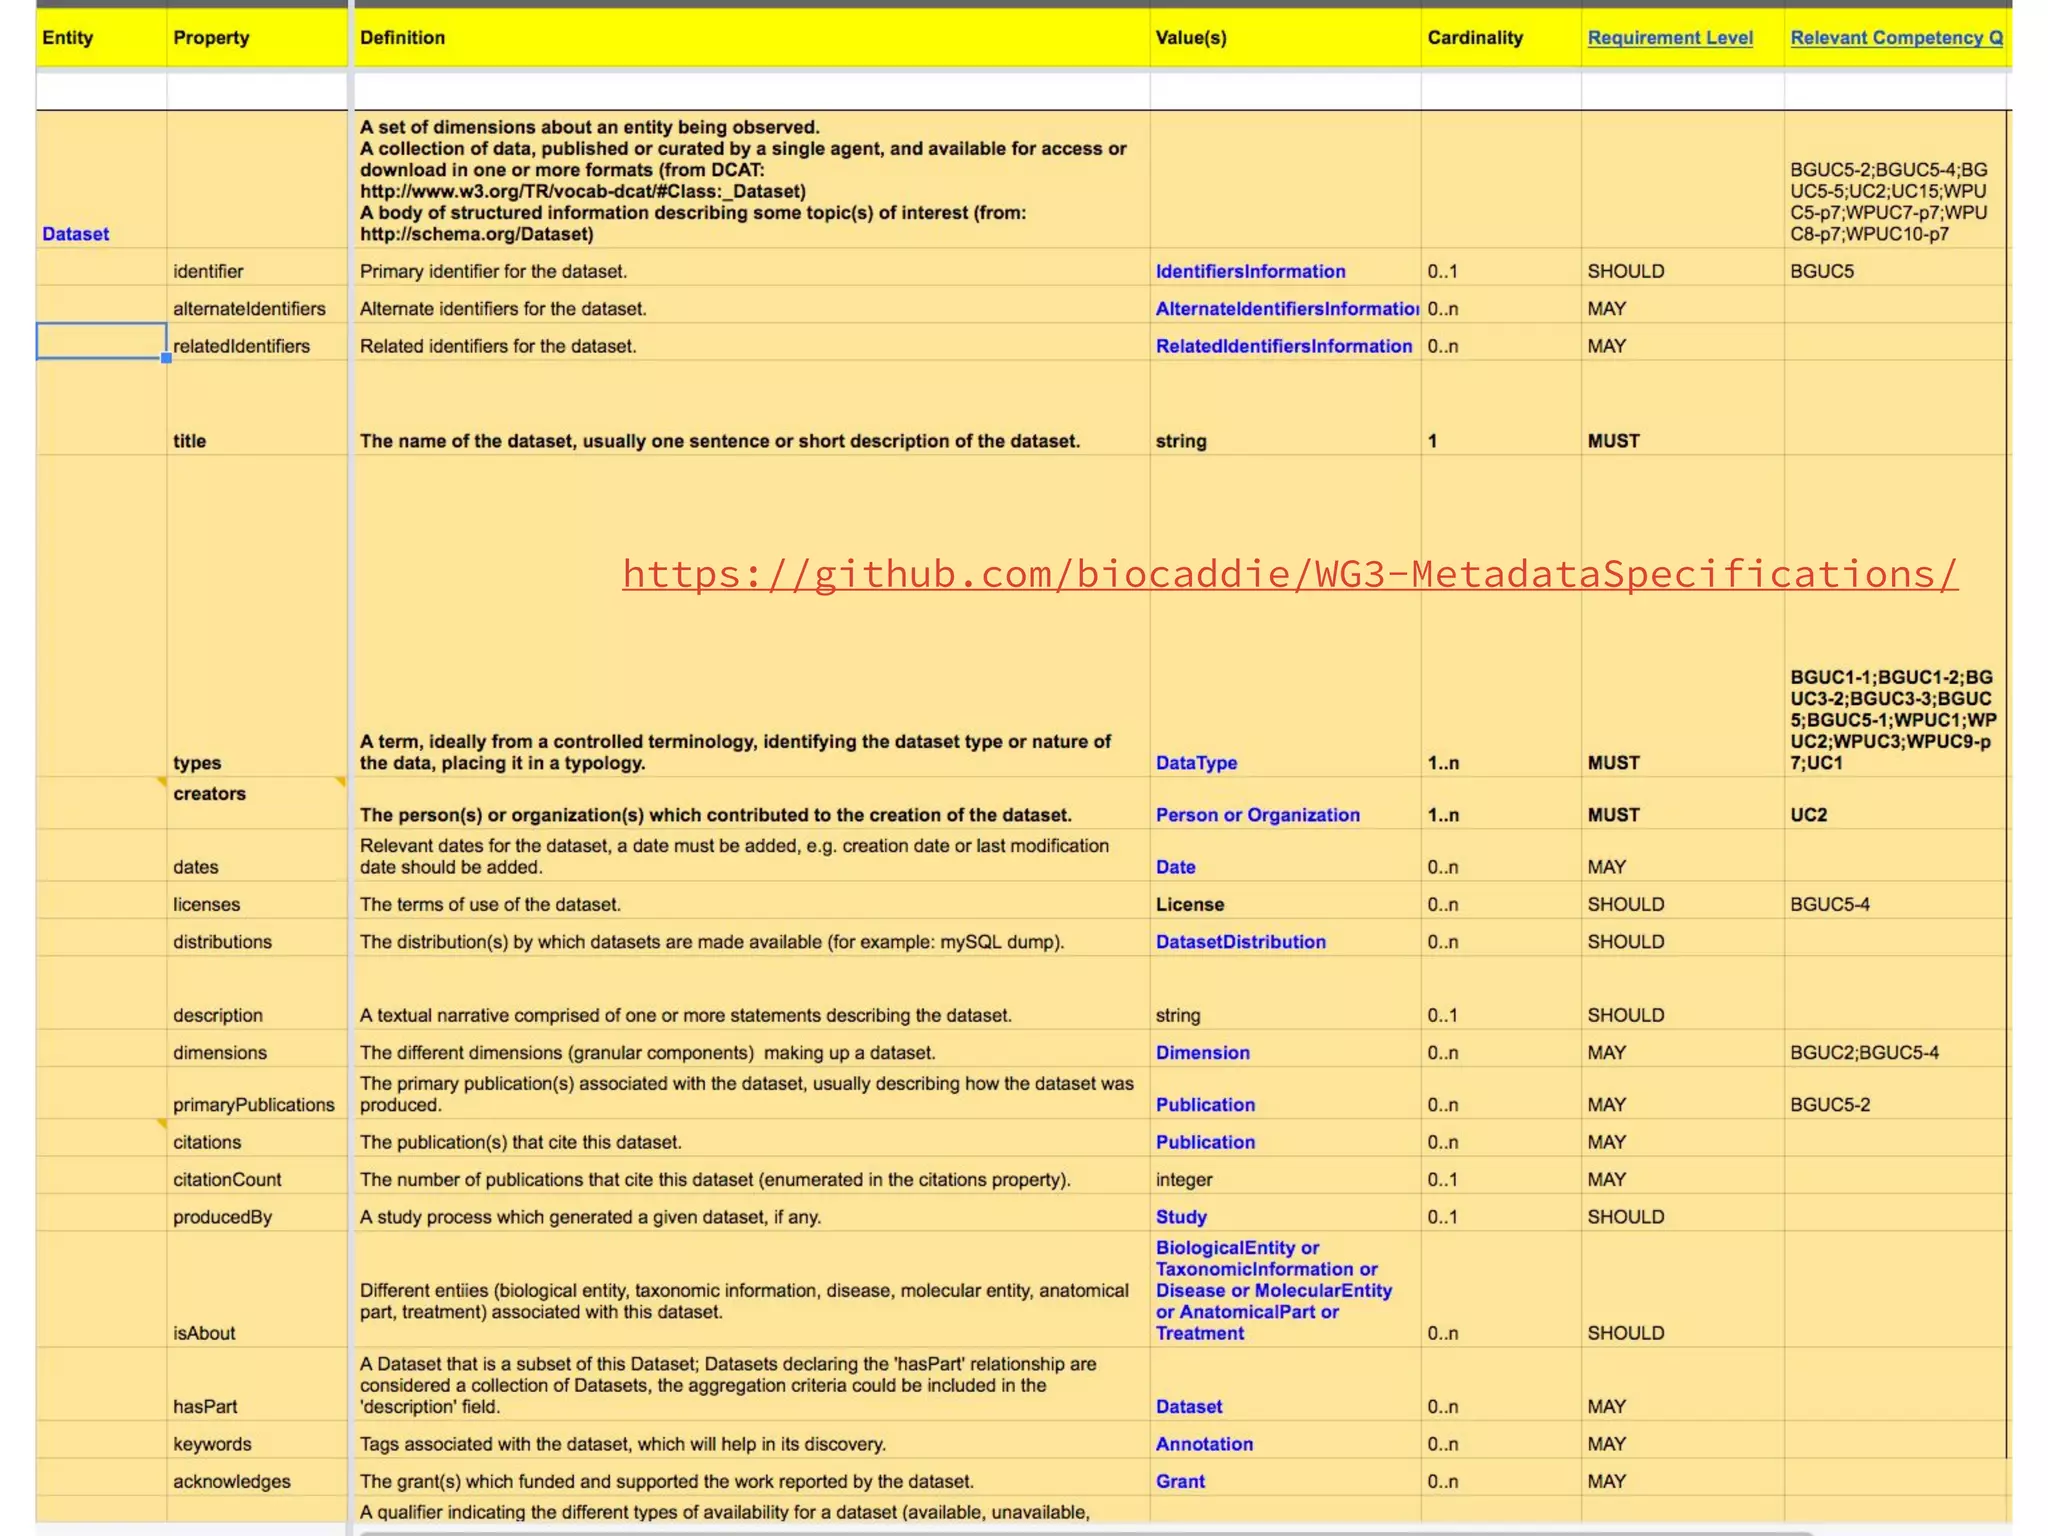Viewport: 2048px width, 1536px height.
Task: Select the 'UC2' cell in creators row
Action: point(1895,803)
